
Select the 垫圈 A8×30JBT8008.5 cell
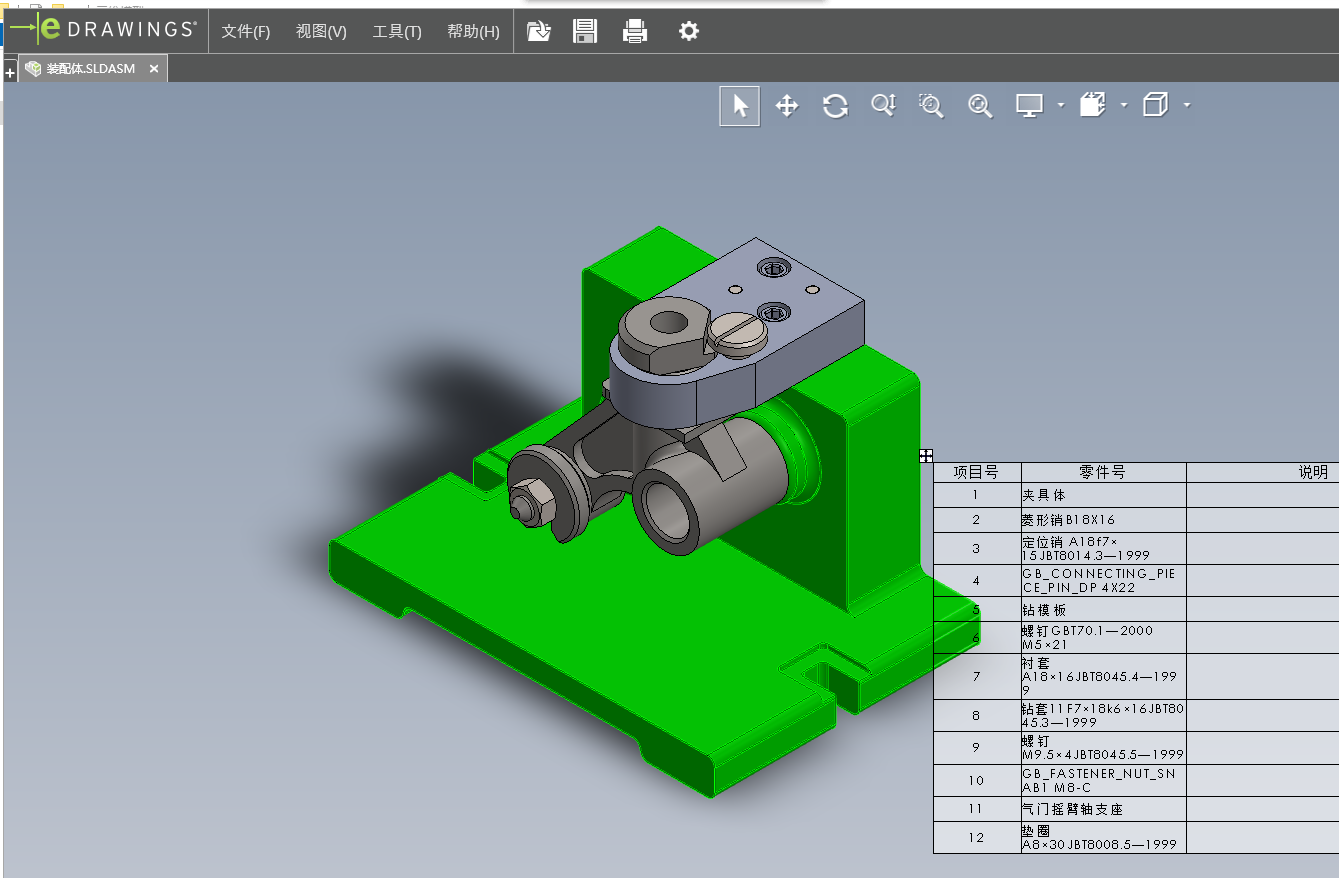[x=1103, y=837]
